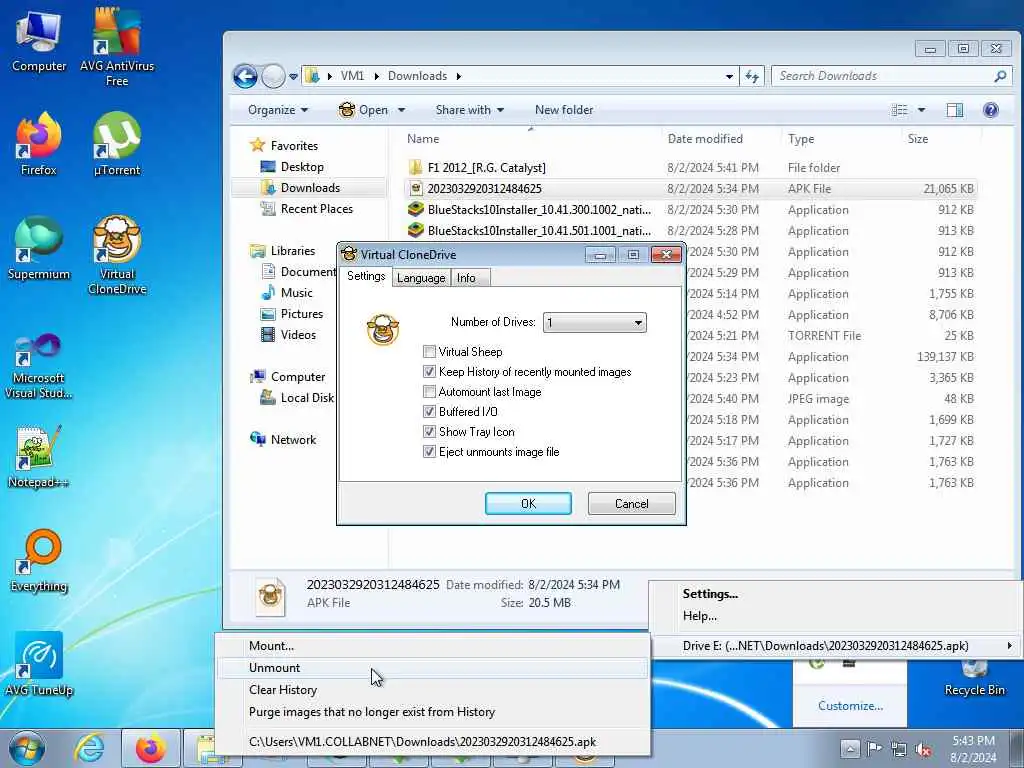Image resolution: width=1024 pixels, height=768 pixels.
Task: Launch Firefox from the desktop shortcut
Action: click(39, 144)
